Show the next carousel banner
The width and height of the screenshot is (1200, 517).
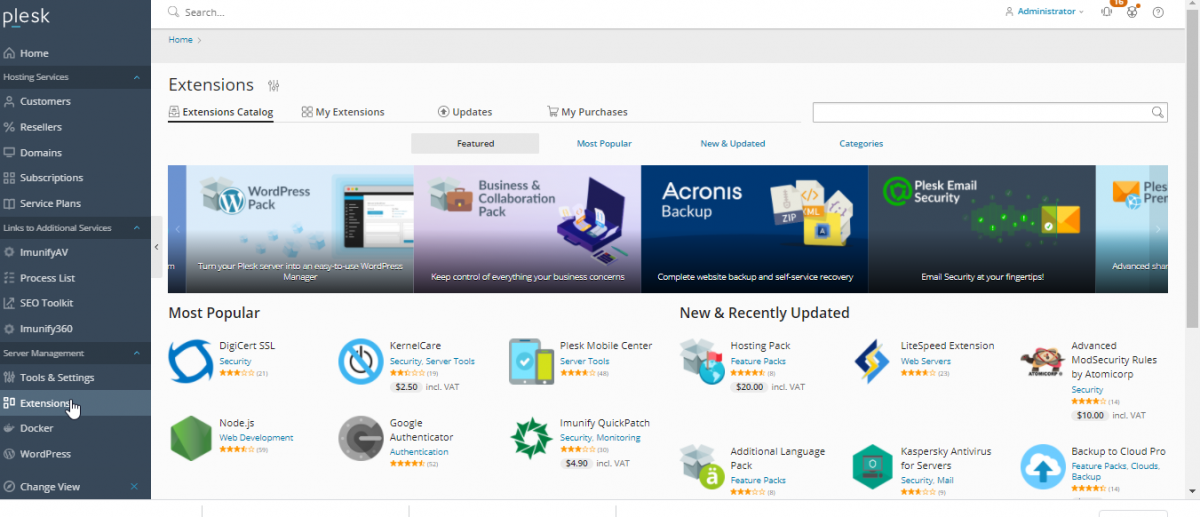[x=1158, y=229]
